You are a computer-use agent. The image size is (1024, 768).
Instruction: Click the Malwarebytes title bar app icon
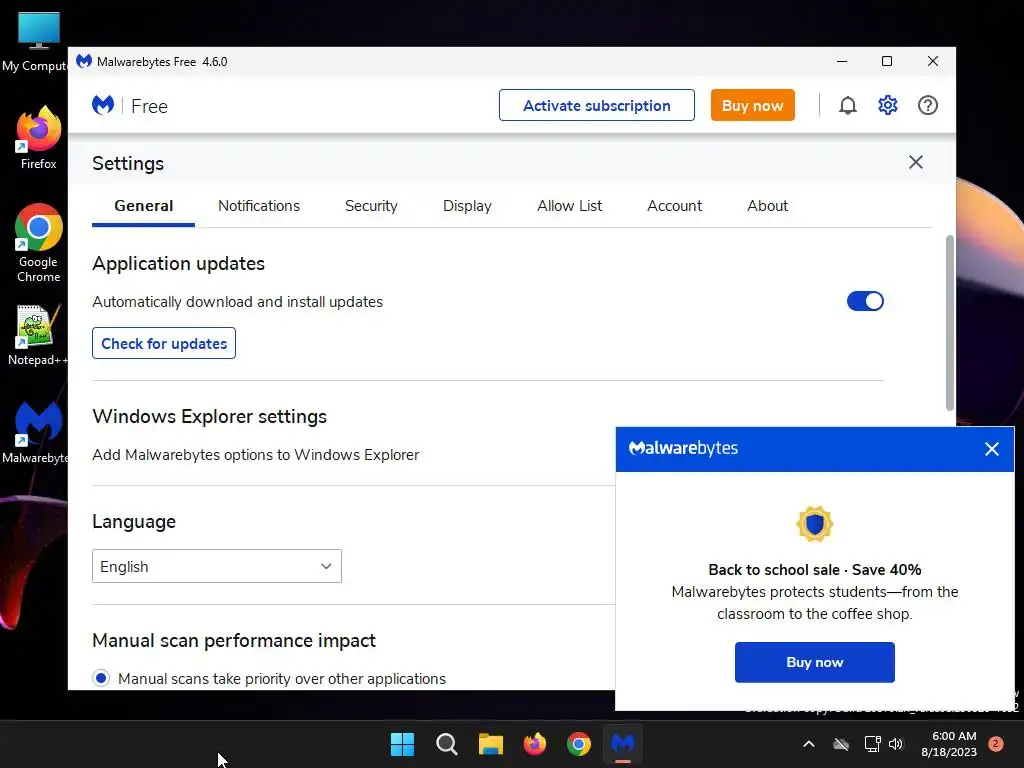(x=84, y=61)
